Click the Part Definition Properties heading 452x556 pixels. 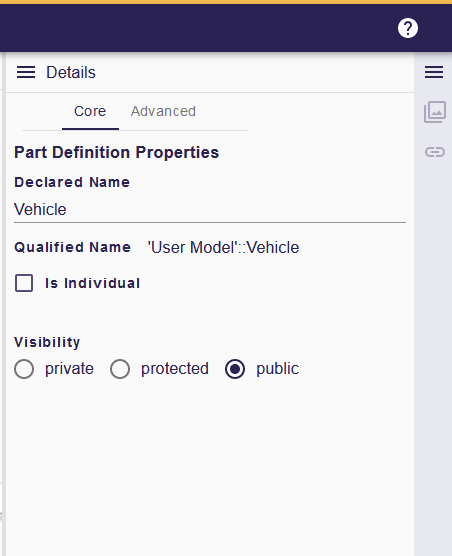pyautogui.click(x=117, y=152)
